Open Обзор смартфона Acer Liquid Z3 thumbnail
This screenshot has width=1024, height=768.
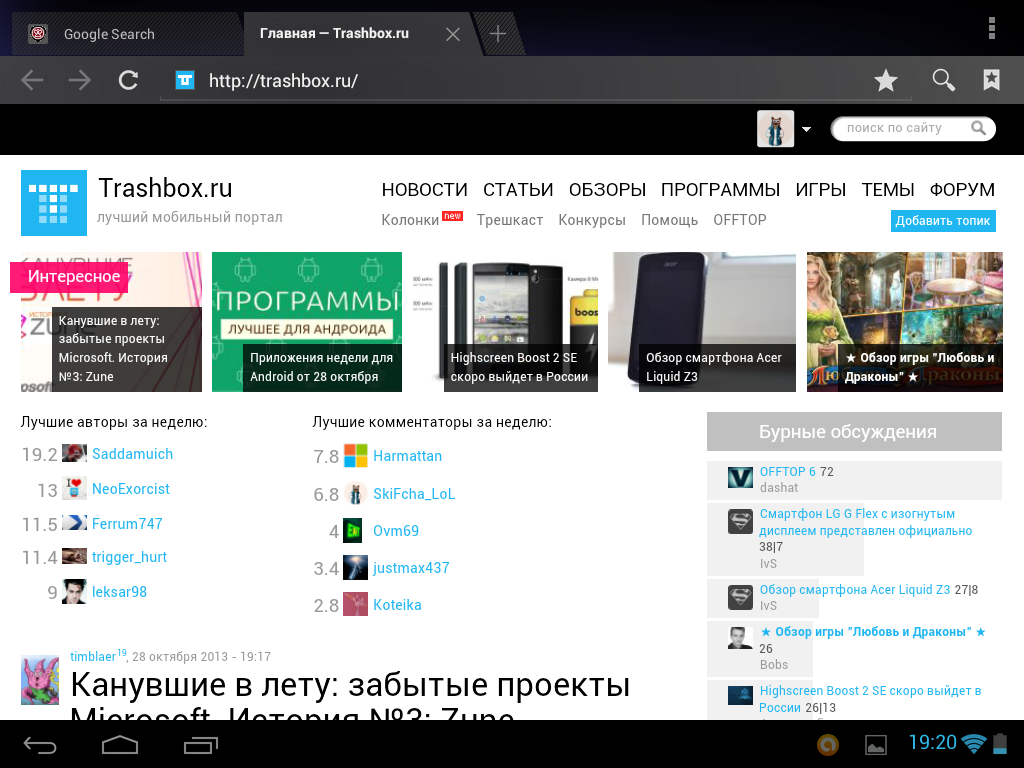pos(702,322)
